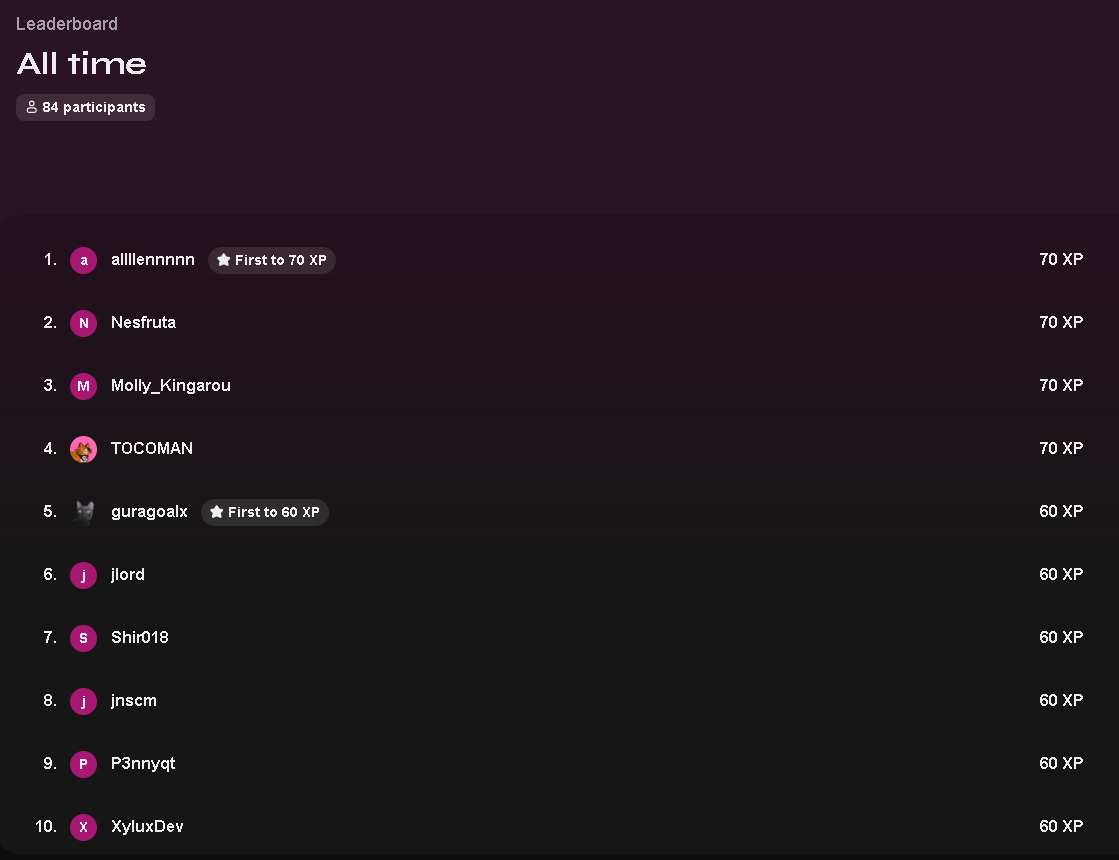Click jnscm's avatar icon
The width and height of the screenshot is (1119, 860).
tap(83, 701)
